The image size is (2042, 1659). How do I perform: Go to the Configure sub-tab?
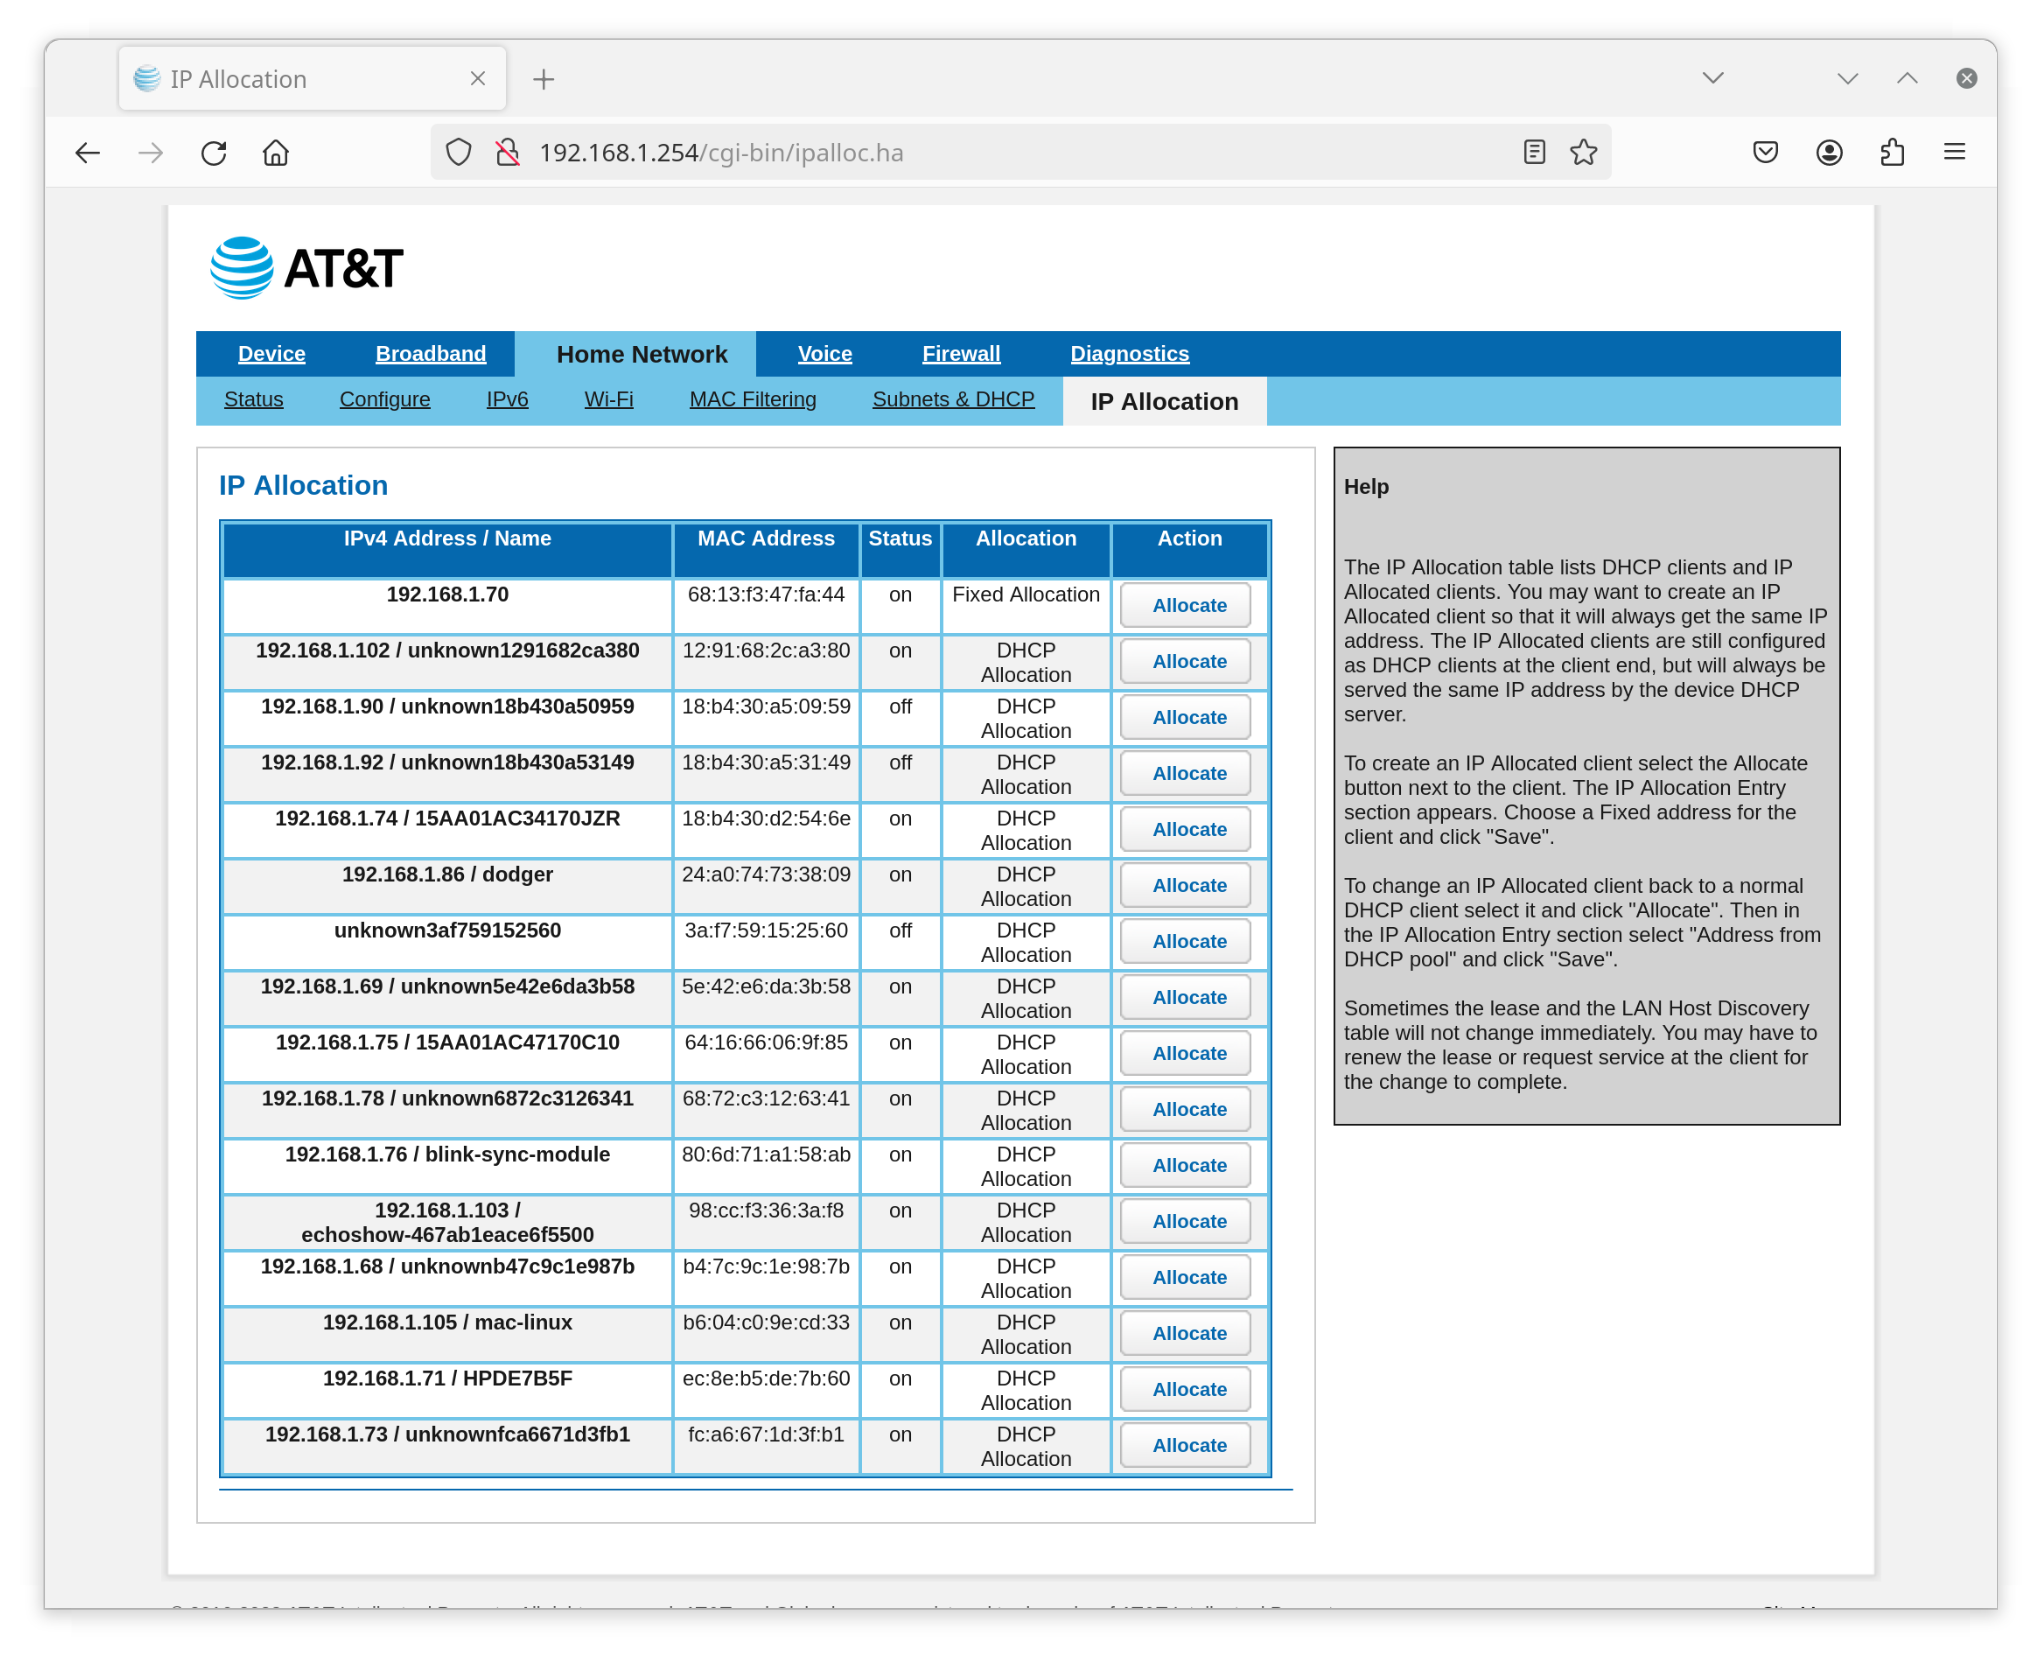click(385, 400)
